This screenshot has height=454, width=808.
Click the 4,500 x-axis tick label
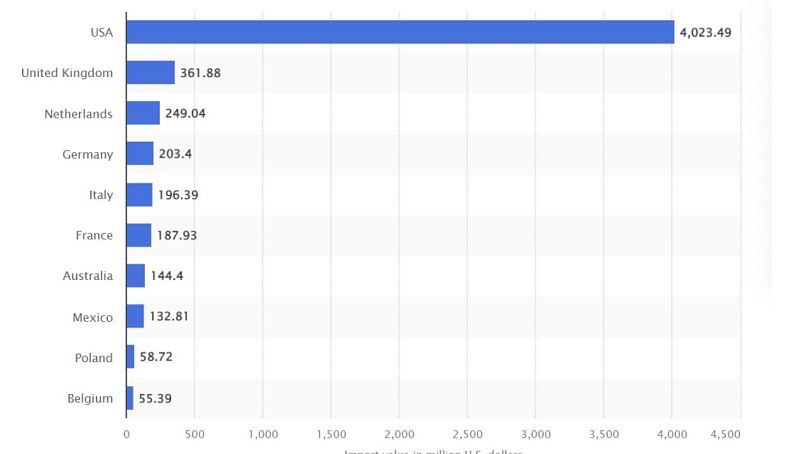click(725, 434)
